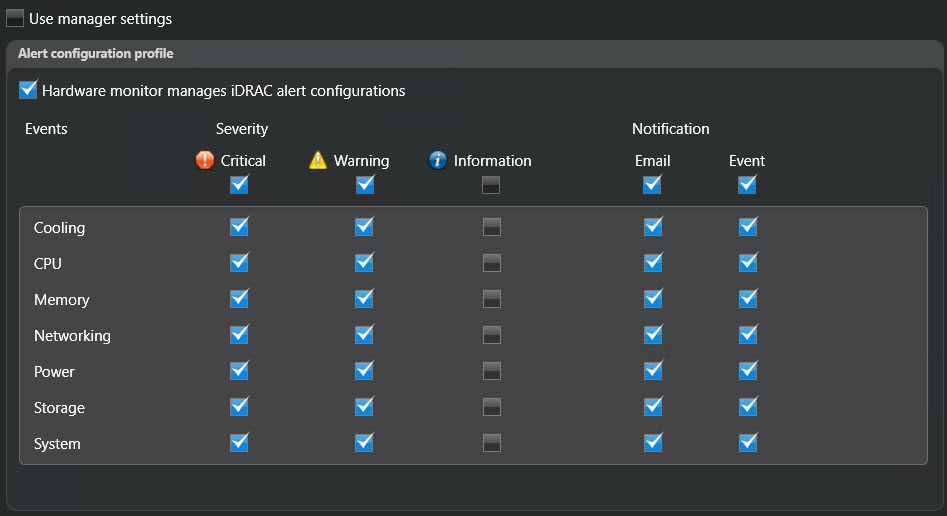This screenshot has width=947, height=516.
Task: Enable the Use manager settings checkbox
Action: 15,18
